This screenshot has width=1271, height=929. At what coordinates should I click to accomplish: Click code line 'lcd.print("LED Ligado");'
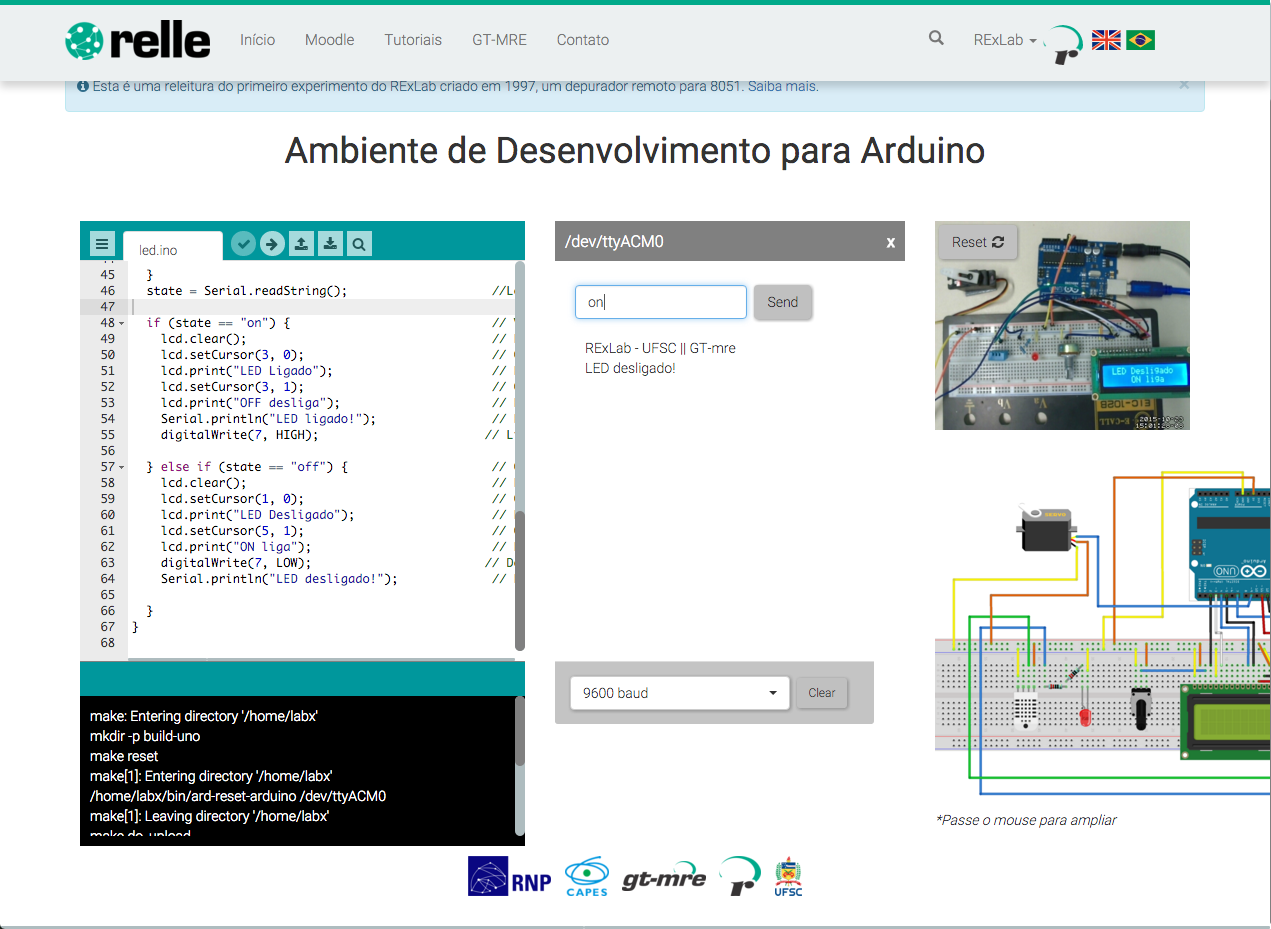point(246,371)
